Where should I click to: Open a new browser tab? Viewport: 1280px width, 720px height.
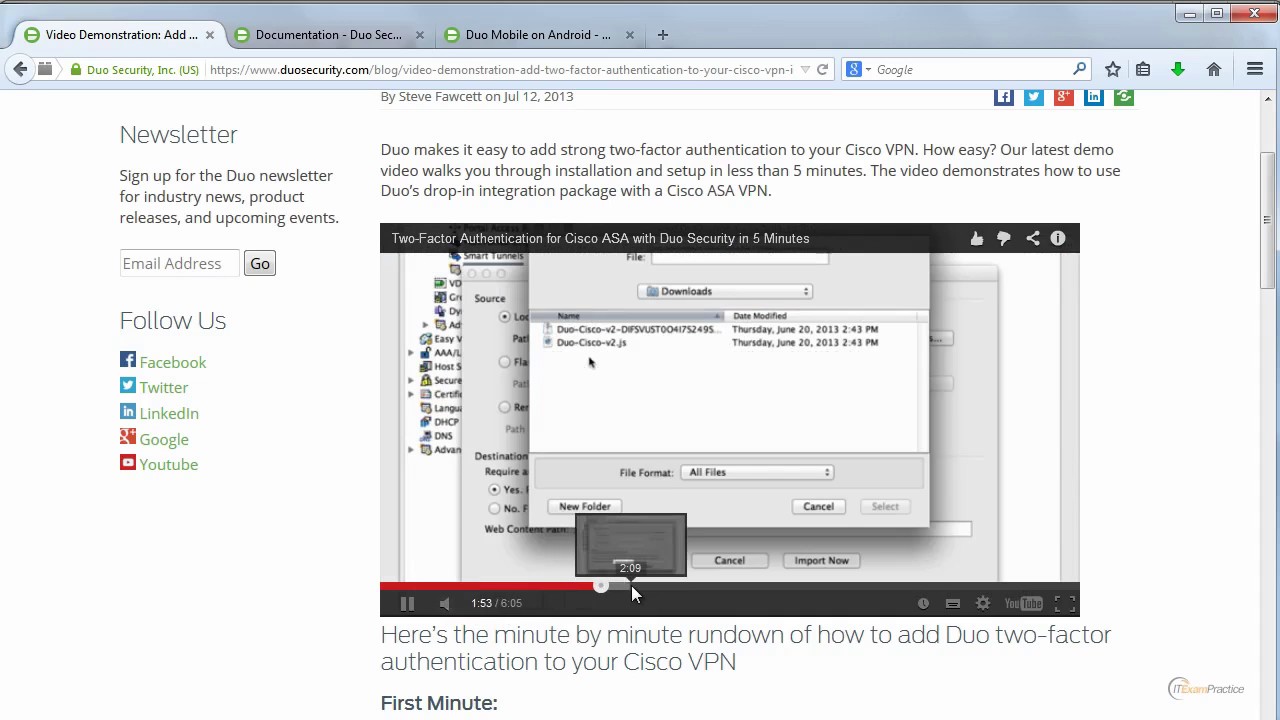click(x=662, y=34)
